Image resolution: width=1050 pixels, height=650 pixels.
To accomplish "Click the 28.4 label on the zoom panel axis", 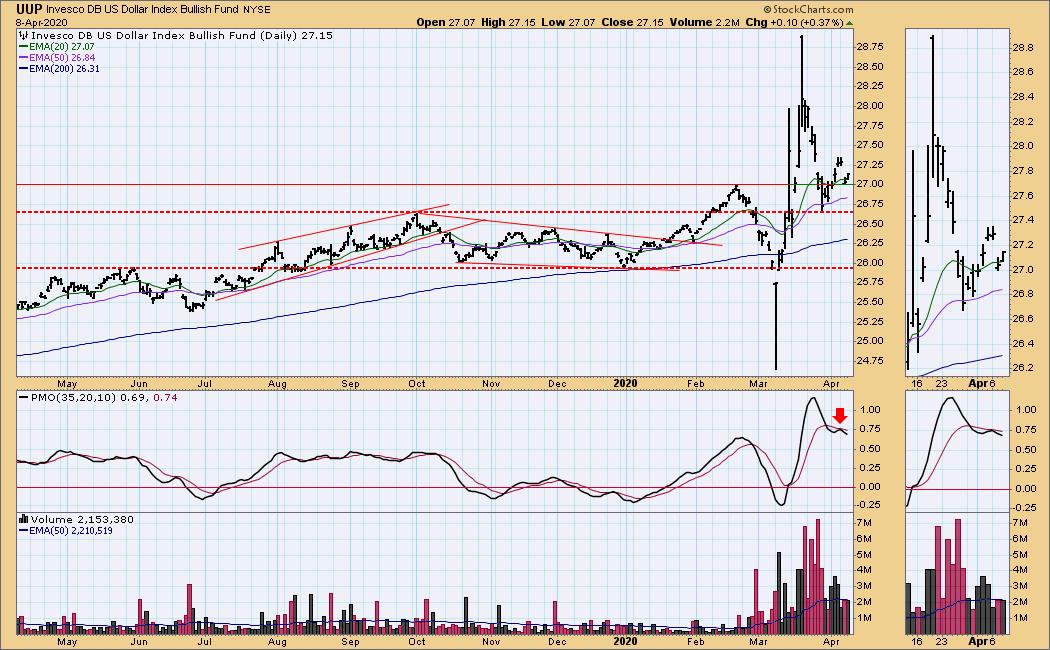I will [x=1022, y=96].
